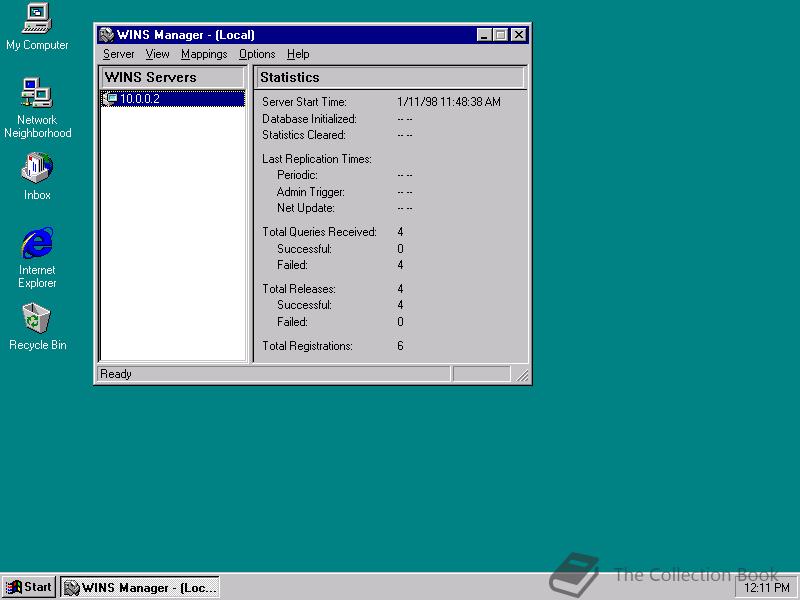Viewport: 800px width, 600px height.
Task: Click the WINS Manager taskbar button
Action: 140,587
